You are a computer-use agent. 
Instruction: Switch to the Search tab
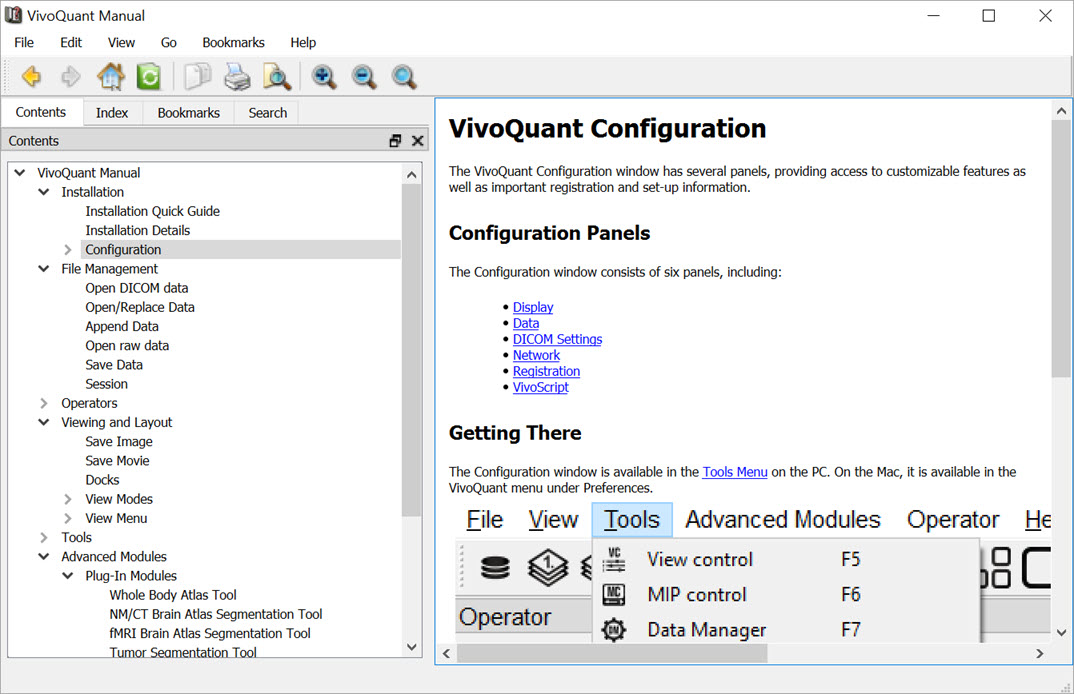267,113
